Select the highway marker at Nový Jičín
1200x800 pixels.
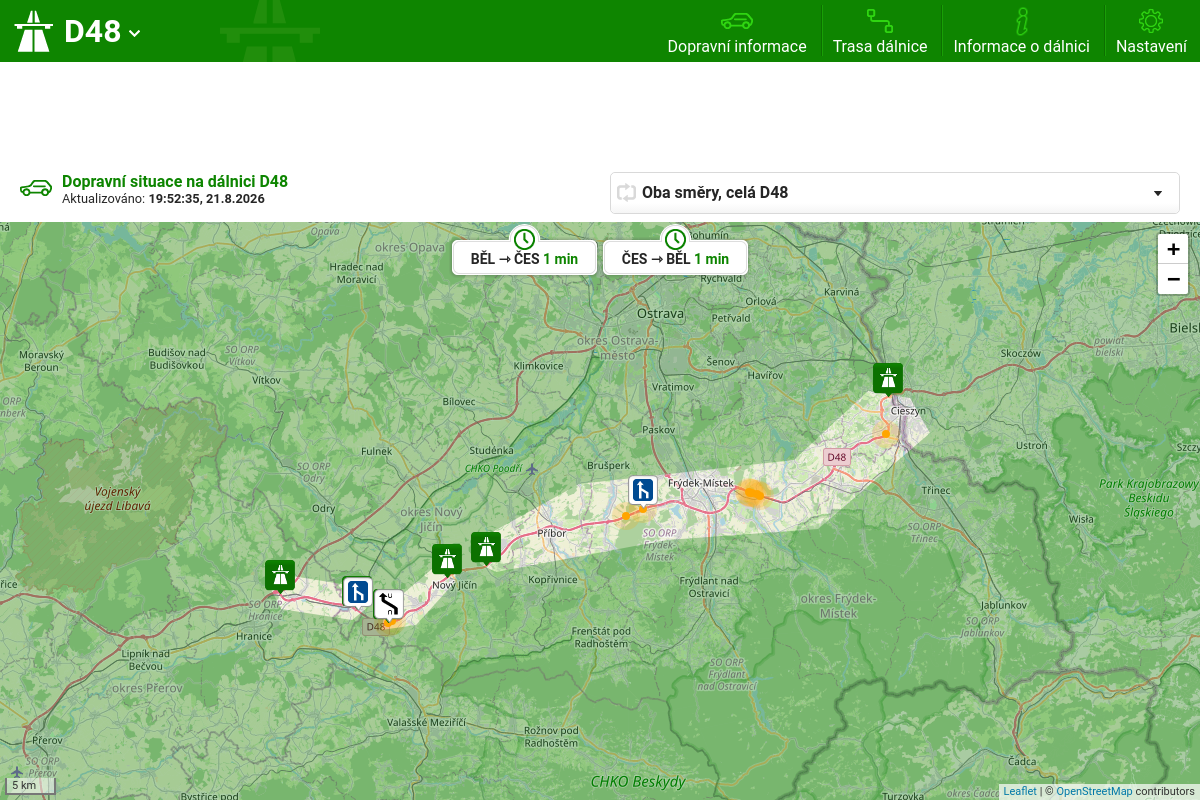pos(446,561)
